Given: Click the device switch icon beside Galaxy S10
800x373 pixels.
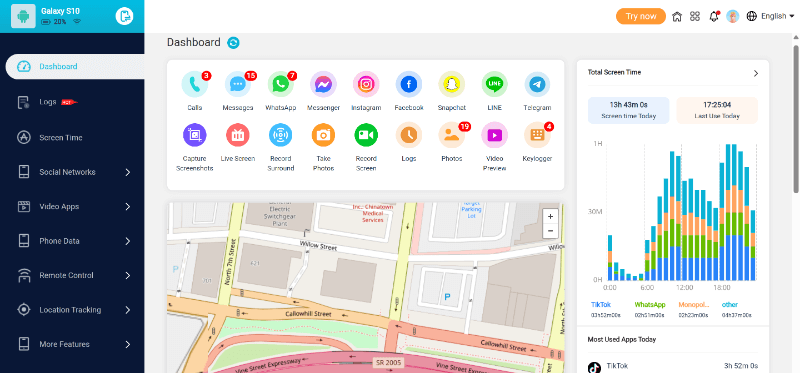Looking at the screenshot, I should [x=124, y=16].
